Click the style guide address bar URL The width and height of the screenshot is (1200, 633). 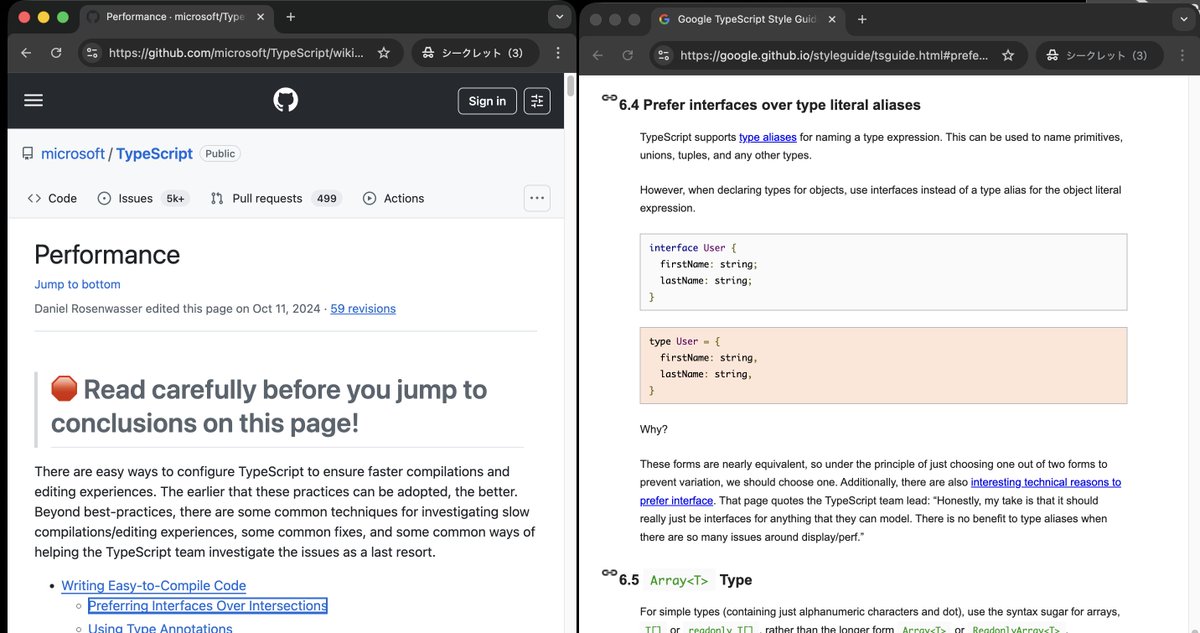point(834,55)
